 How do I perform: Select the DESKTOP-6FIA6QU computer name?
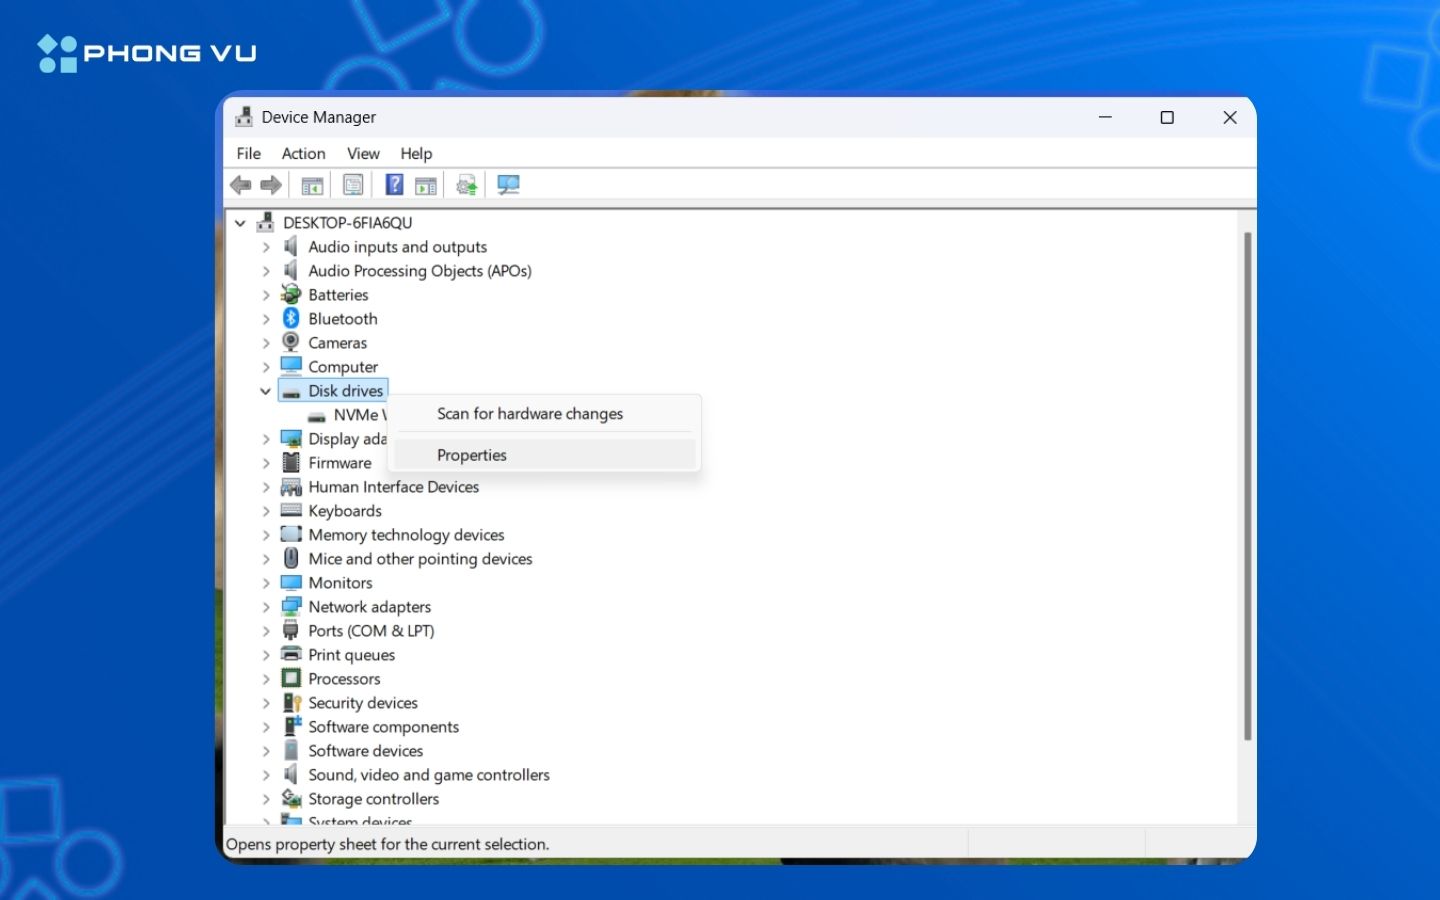[347, 223]
